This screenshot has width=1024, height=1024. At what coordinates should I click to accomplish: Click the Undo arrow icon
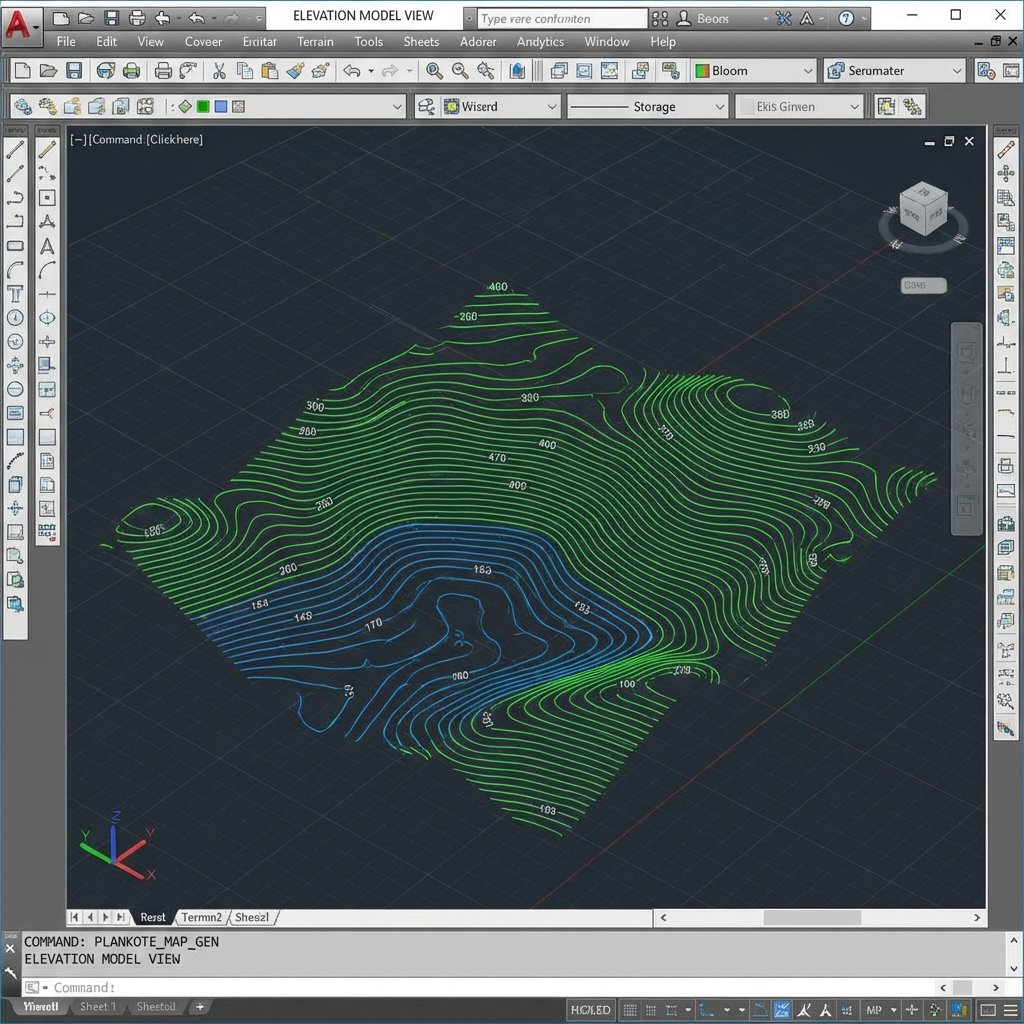pos(351,71)
